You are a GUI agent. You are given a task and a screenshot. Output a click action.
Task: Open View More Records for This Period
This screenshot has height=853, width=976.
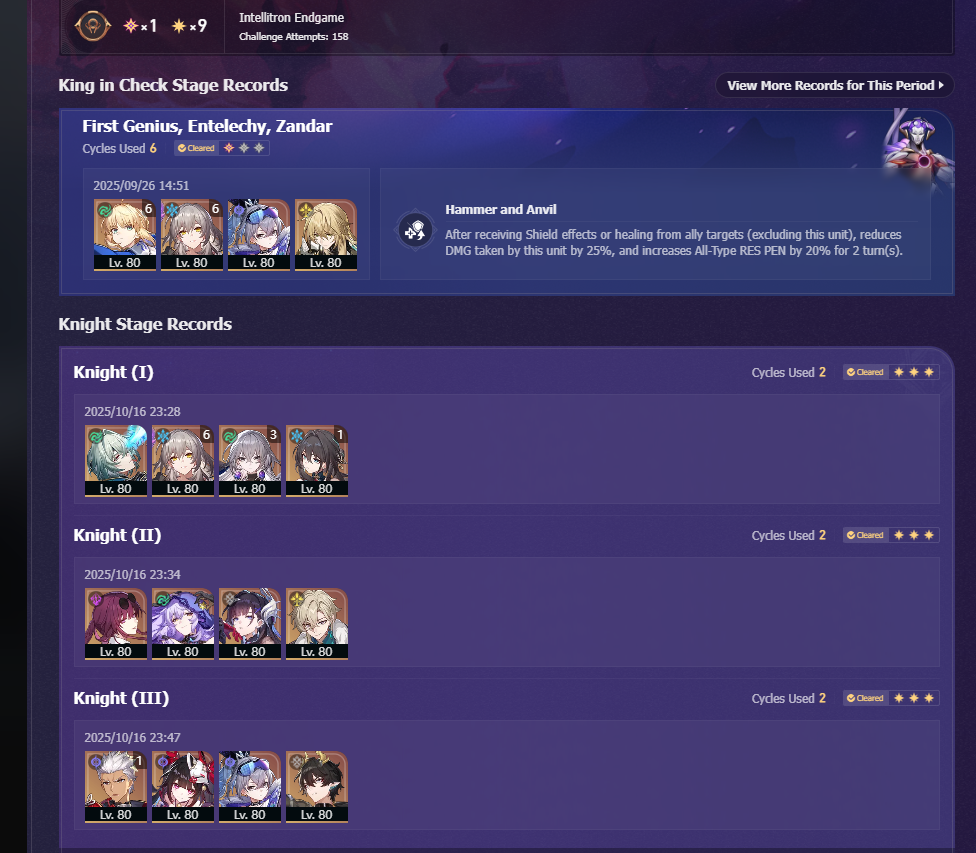coord(835,85)
